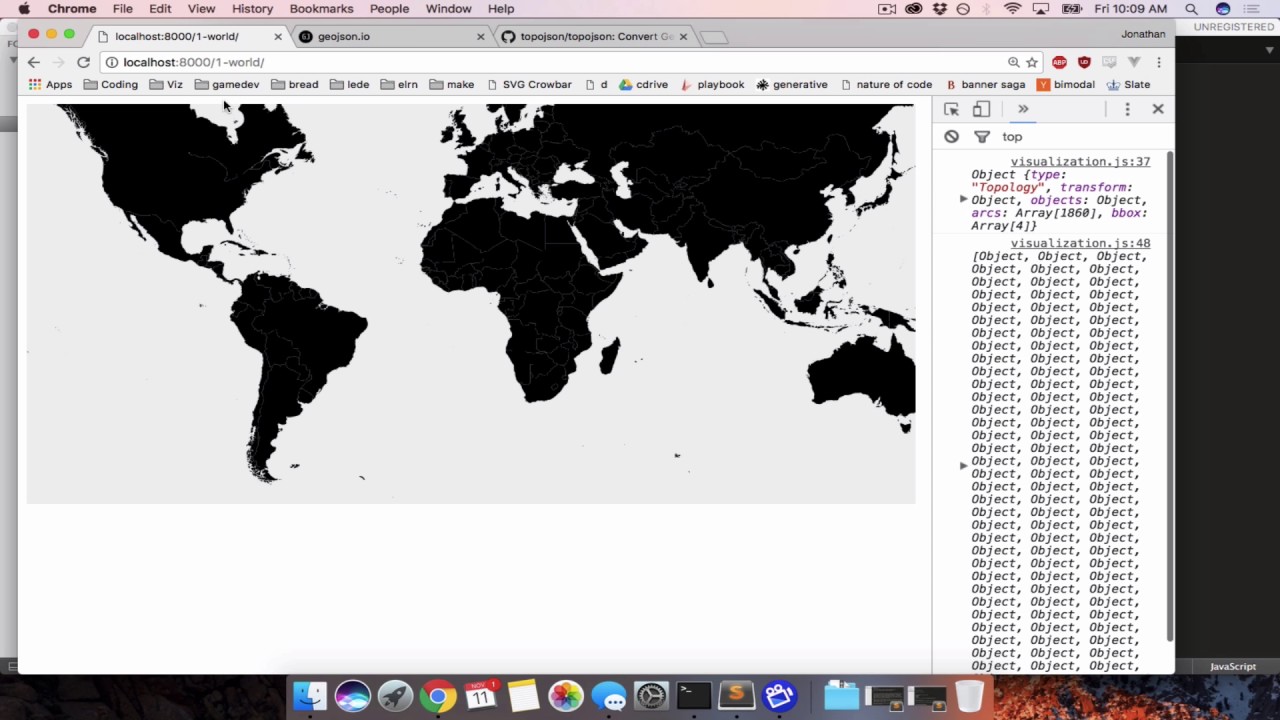1280x720 pixels.
Task: Open the View menu
Action: click(x=201, y=9)
